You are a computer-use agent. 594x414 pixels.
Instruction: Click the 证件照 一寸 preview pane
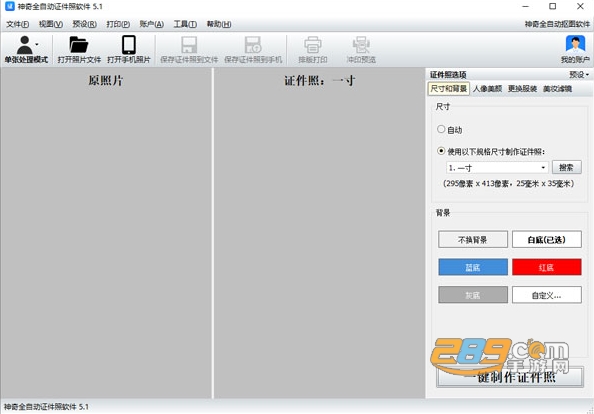(319, 233)
